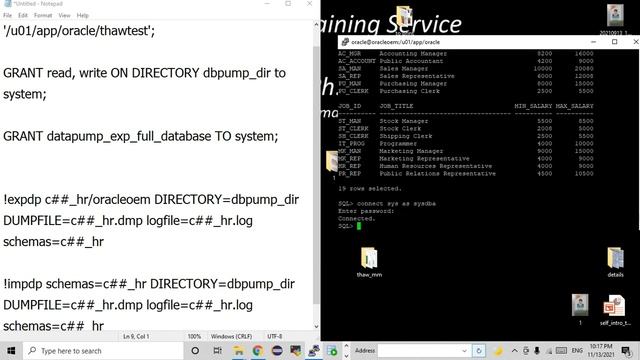640x360 pixels.
Task: Click taskbar toolbar up chevron
Action: 347,346
